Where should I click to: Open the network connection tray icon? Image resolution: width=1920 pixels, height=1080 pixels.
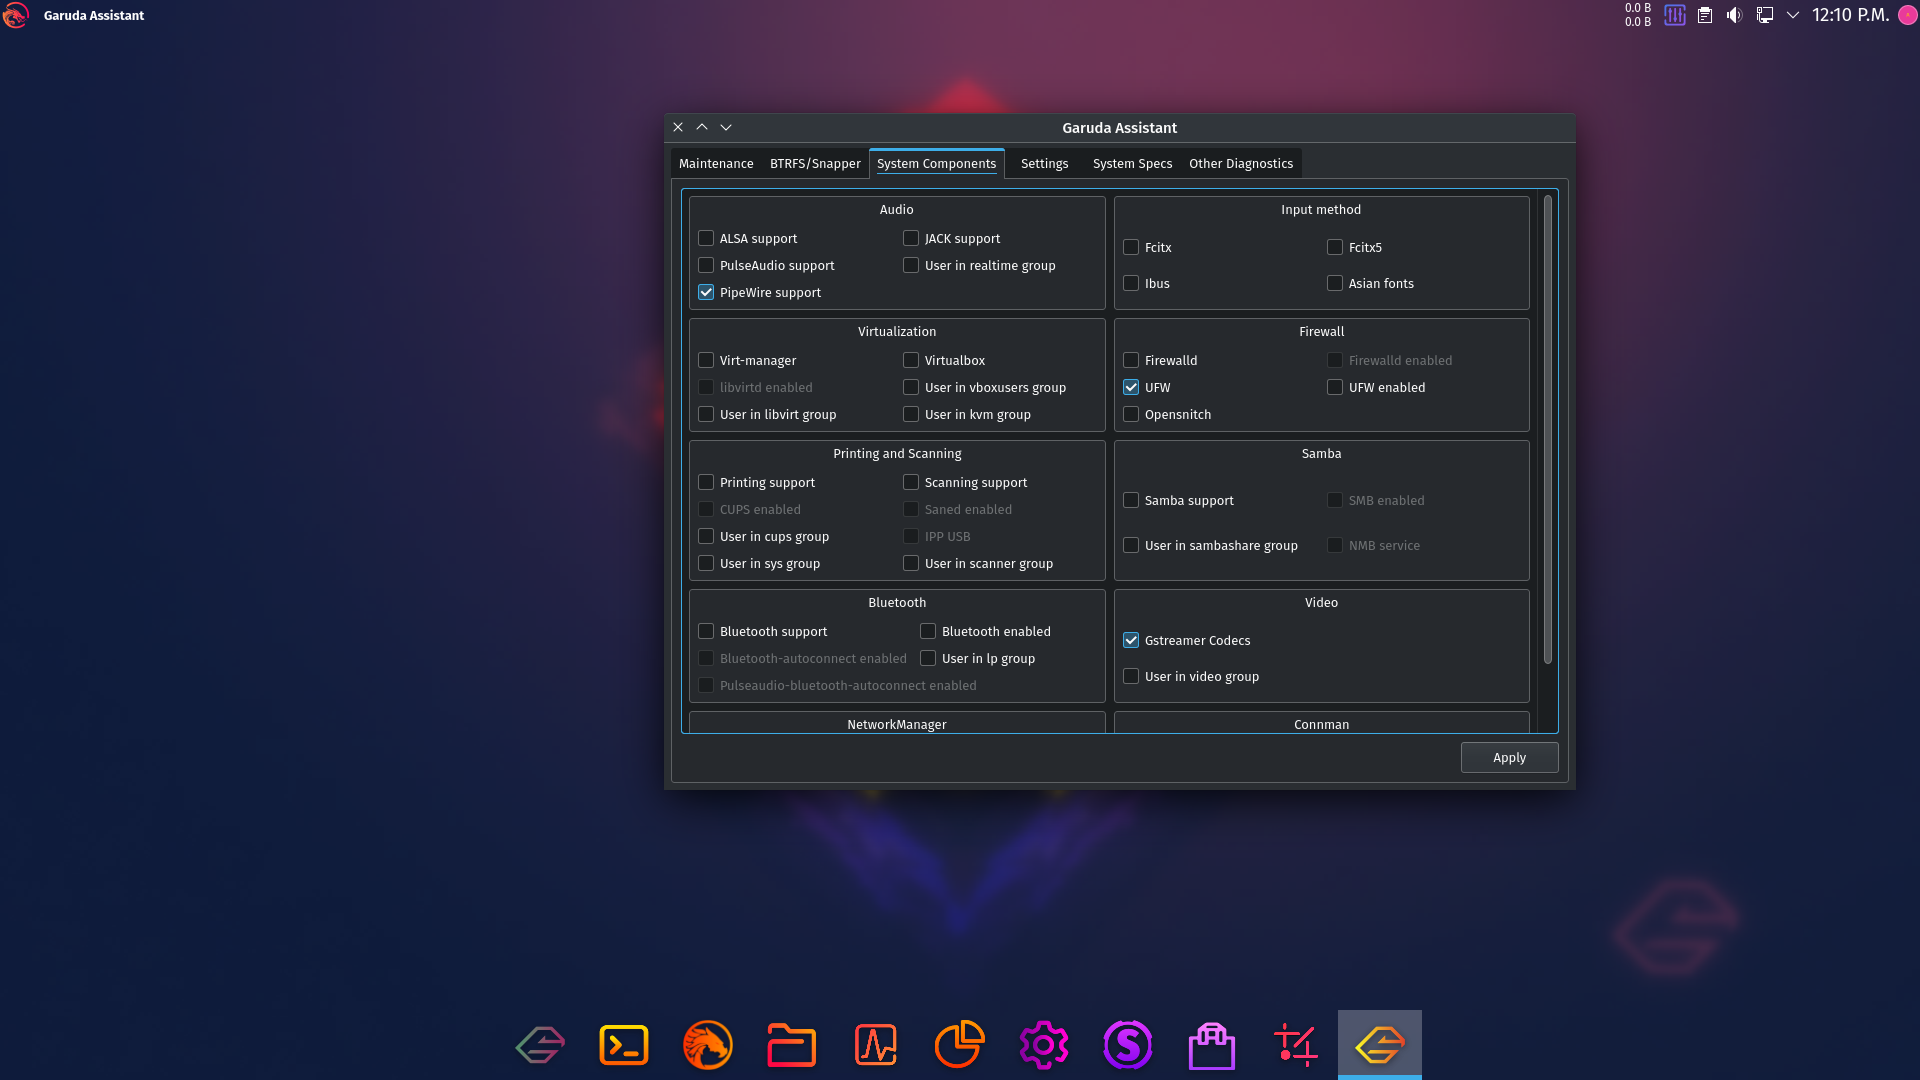click(x=1765, y=15)
